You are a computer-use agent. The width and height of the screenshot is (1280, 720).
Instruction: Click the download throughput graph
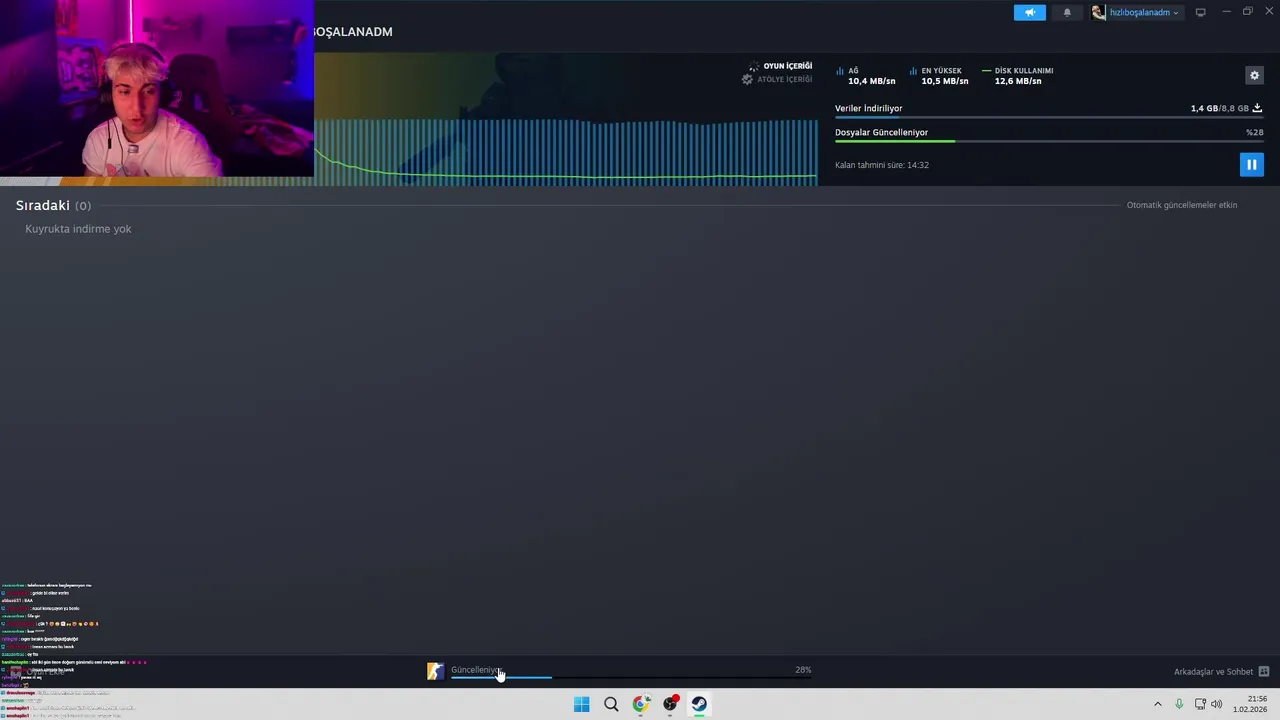[567, 150]
